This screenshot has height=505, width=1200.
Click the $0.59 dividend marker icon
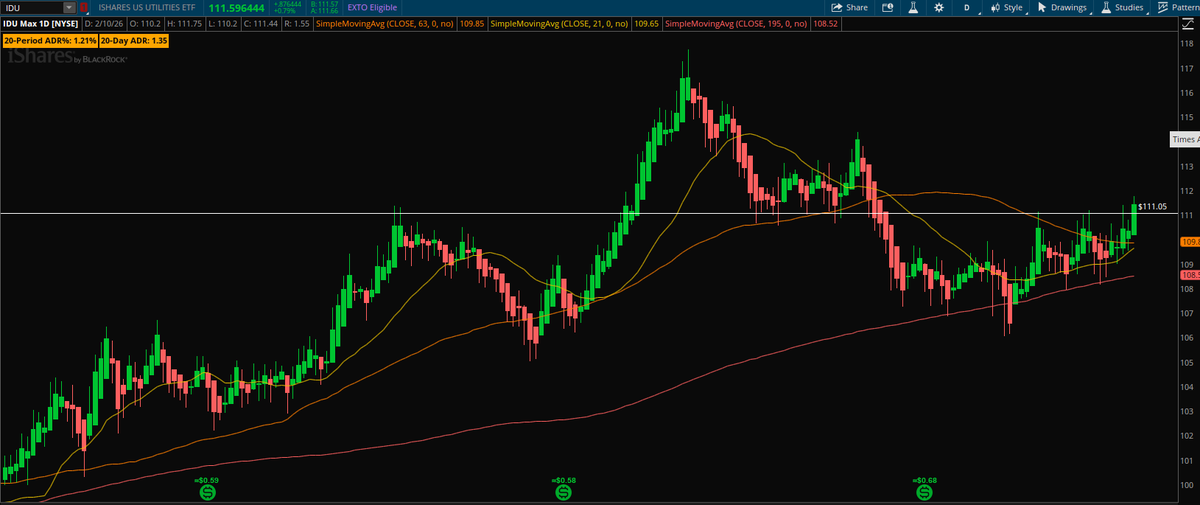(x=207, y=493)
